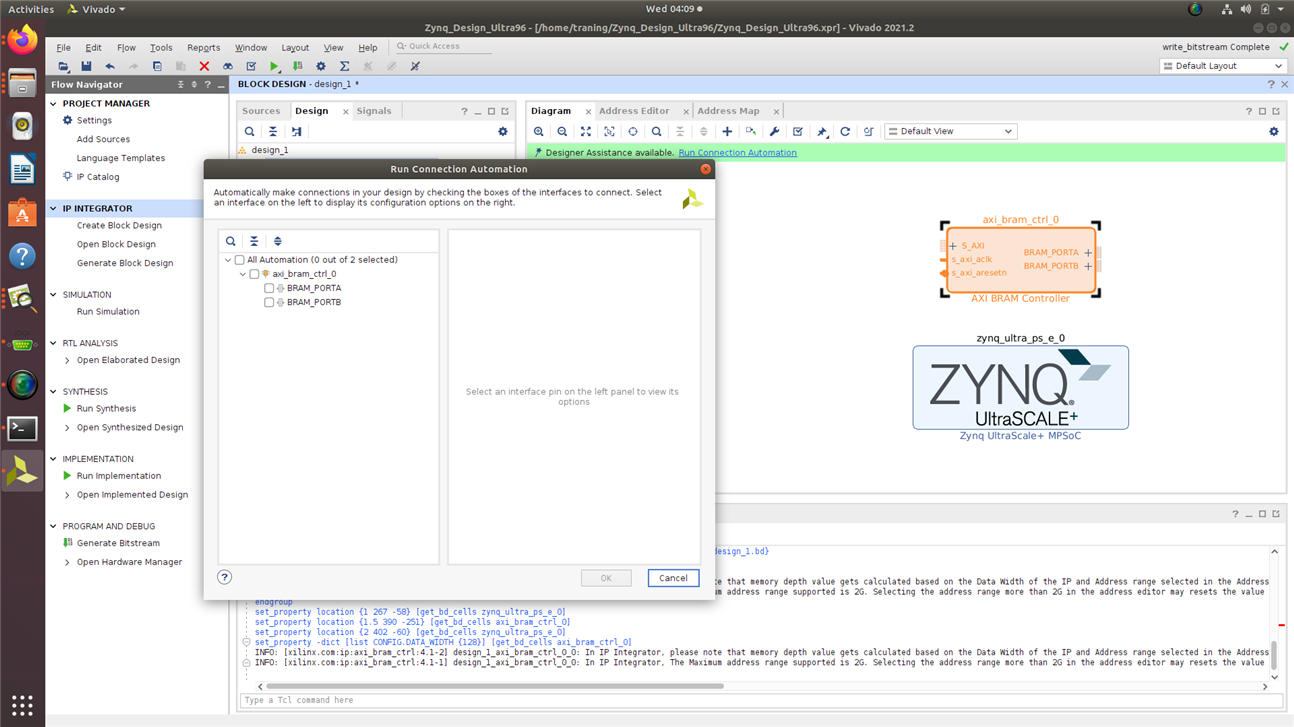Check the All Automation checkbox

pos(240,260)
